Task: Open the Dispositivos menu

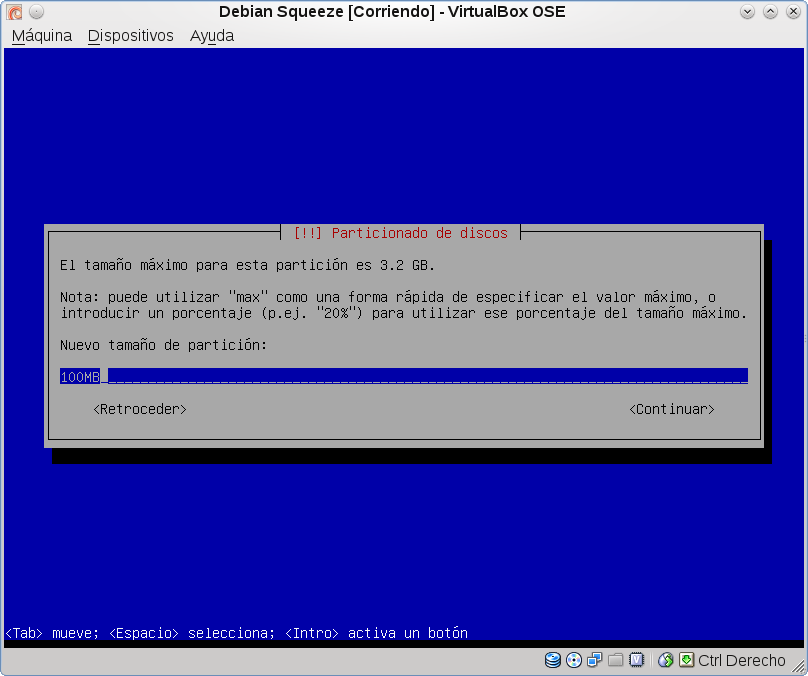Action: coord(130,36)
